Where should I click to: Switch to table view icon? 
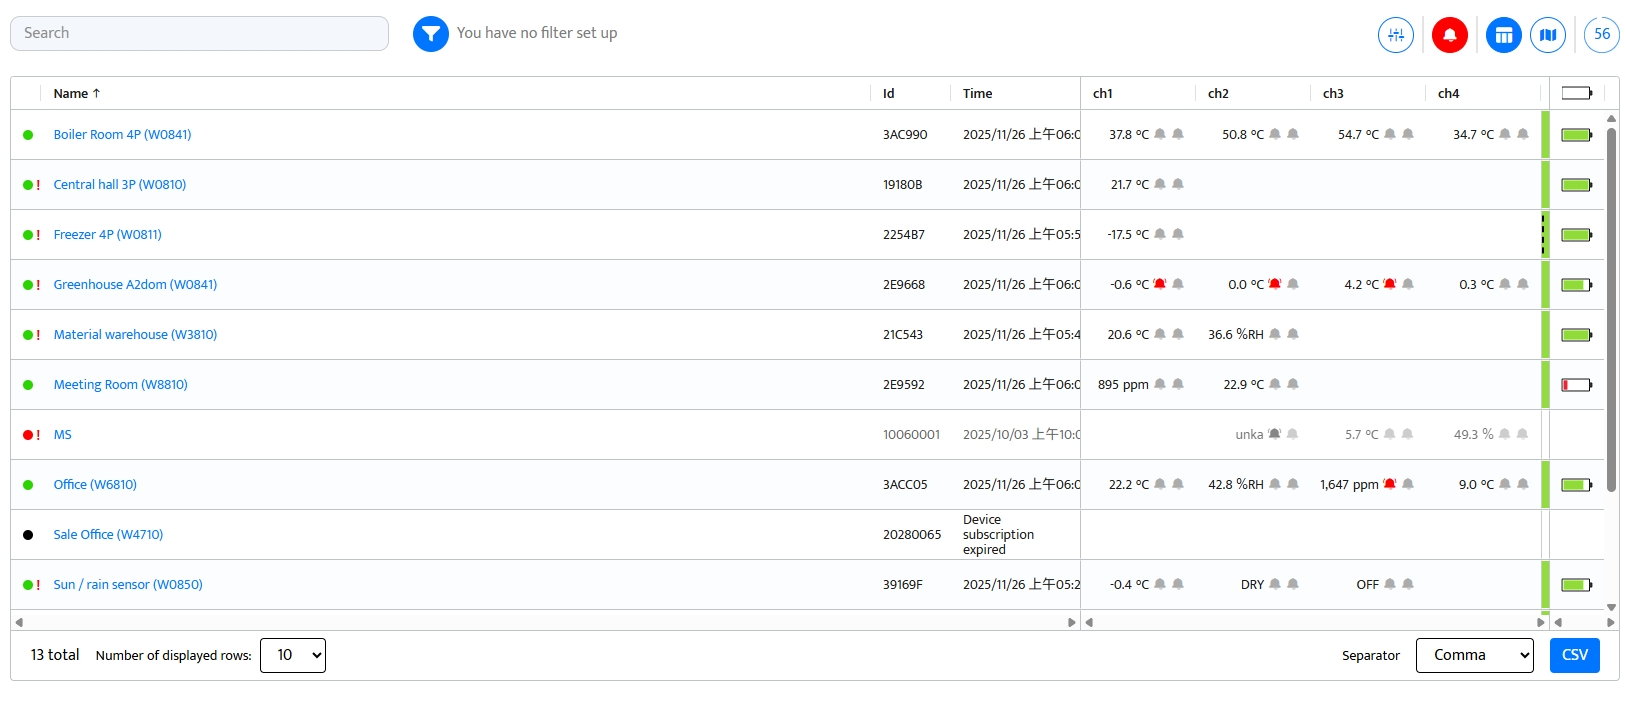[x=1503, y=35]
